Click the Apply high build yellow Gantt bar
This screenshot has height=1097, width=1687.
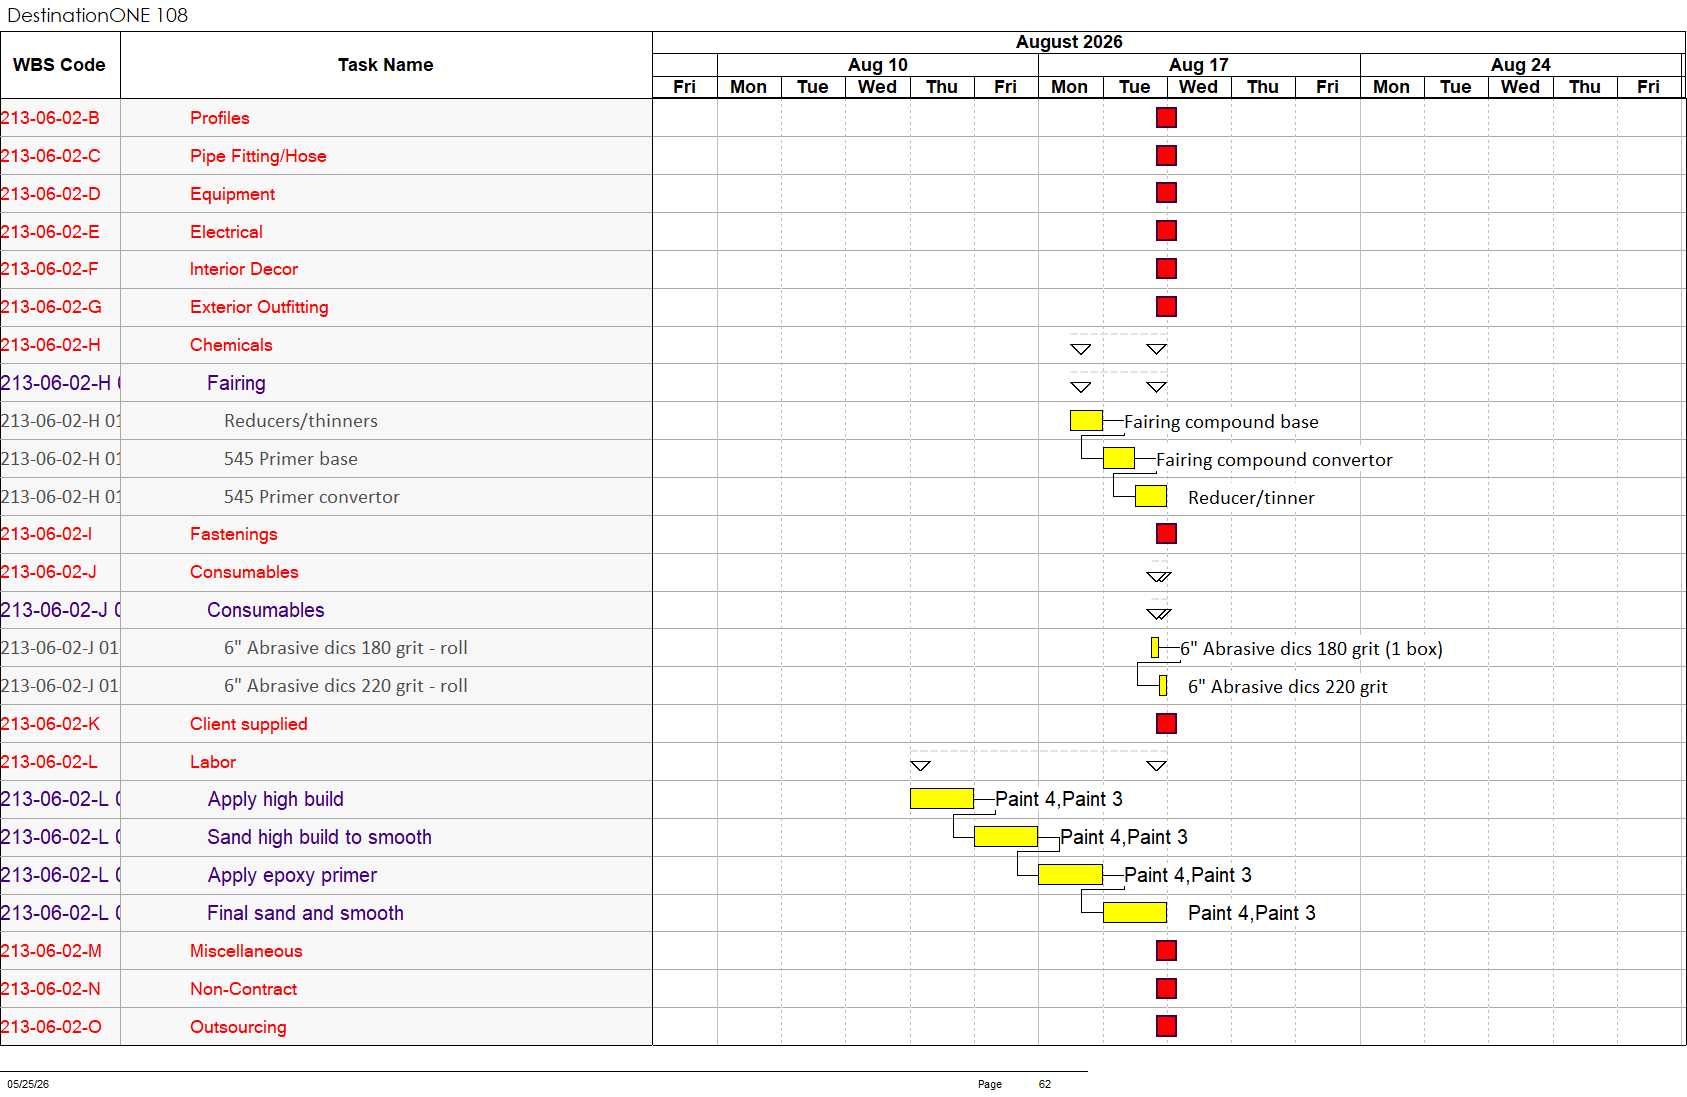point(942,798)
